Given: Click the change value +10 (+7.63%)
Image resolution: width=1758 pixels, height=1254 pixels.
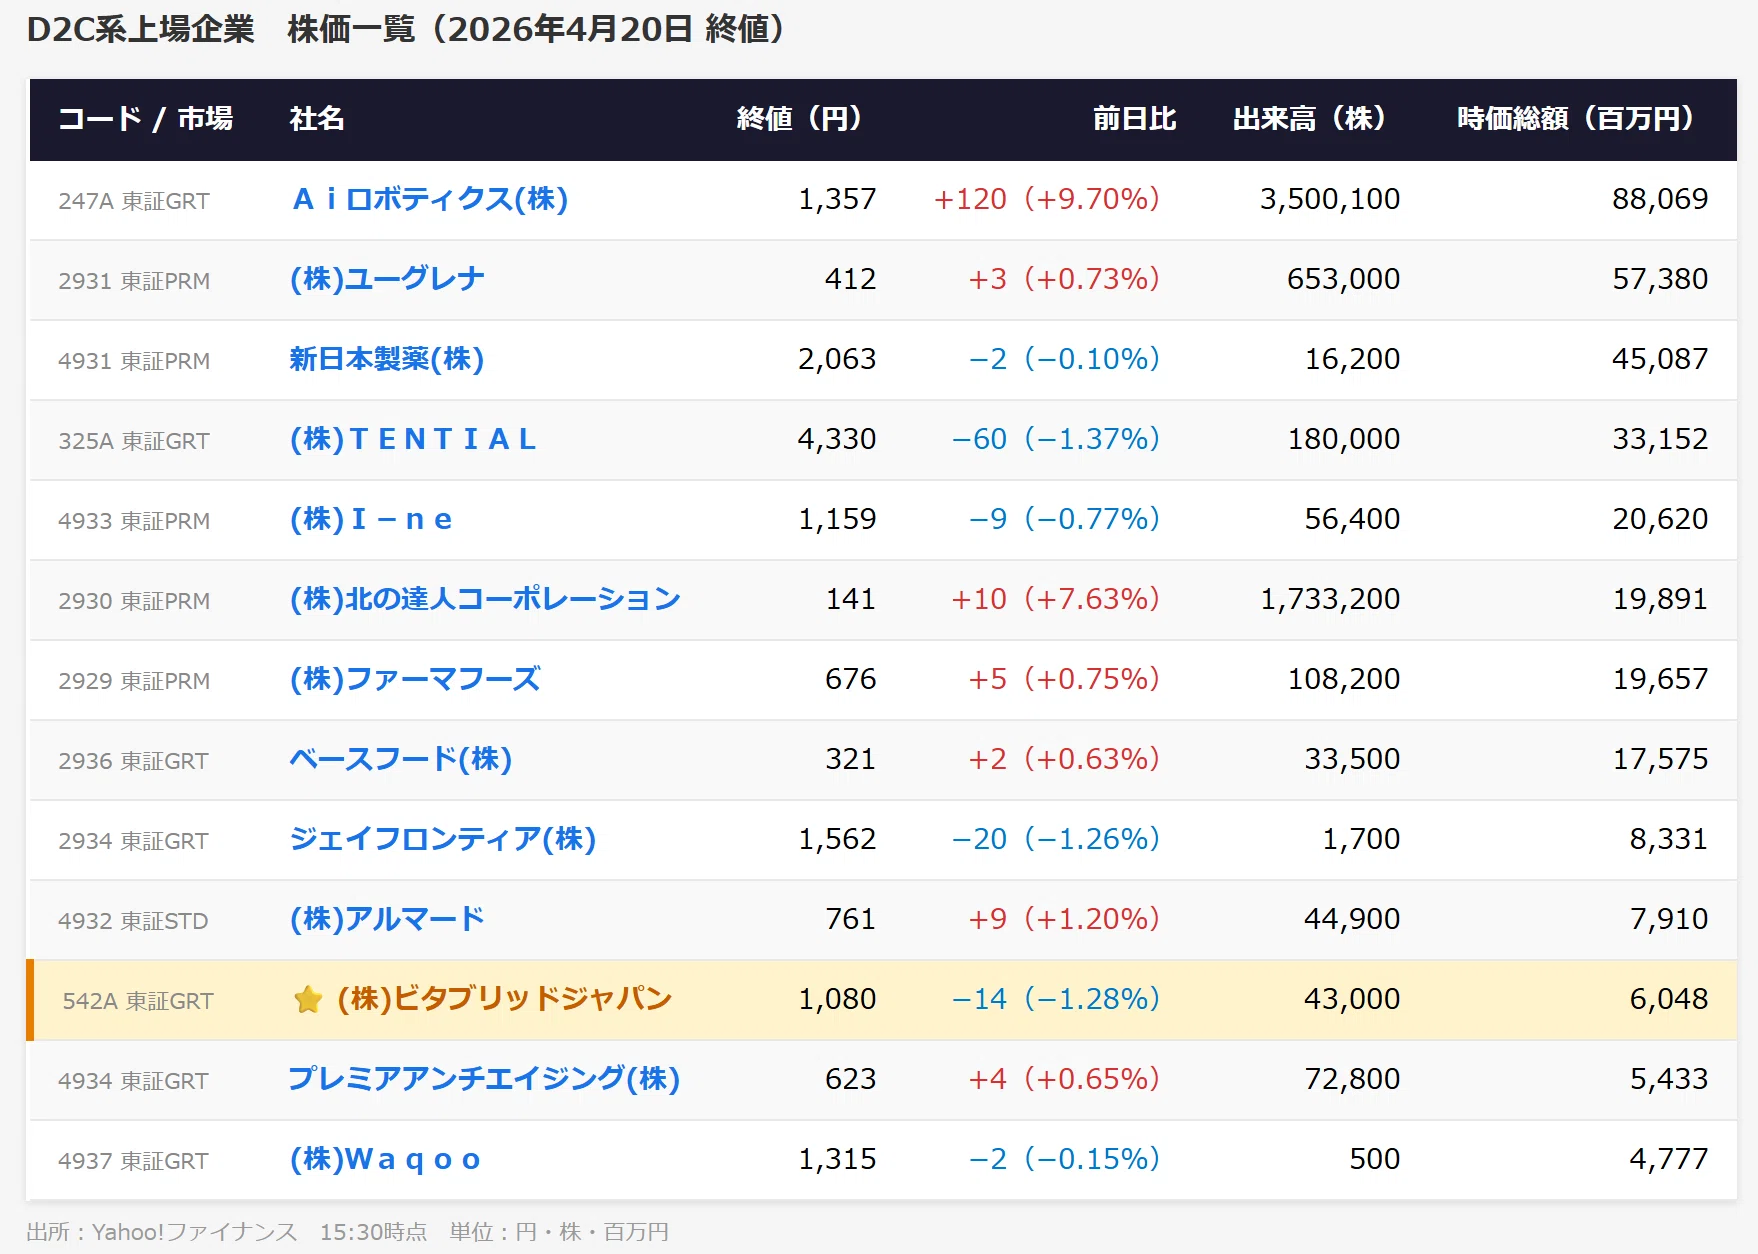Looking at the screenshot, I should tap(1055, 599).
